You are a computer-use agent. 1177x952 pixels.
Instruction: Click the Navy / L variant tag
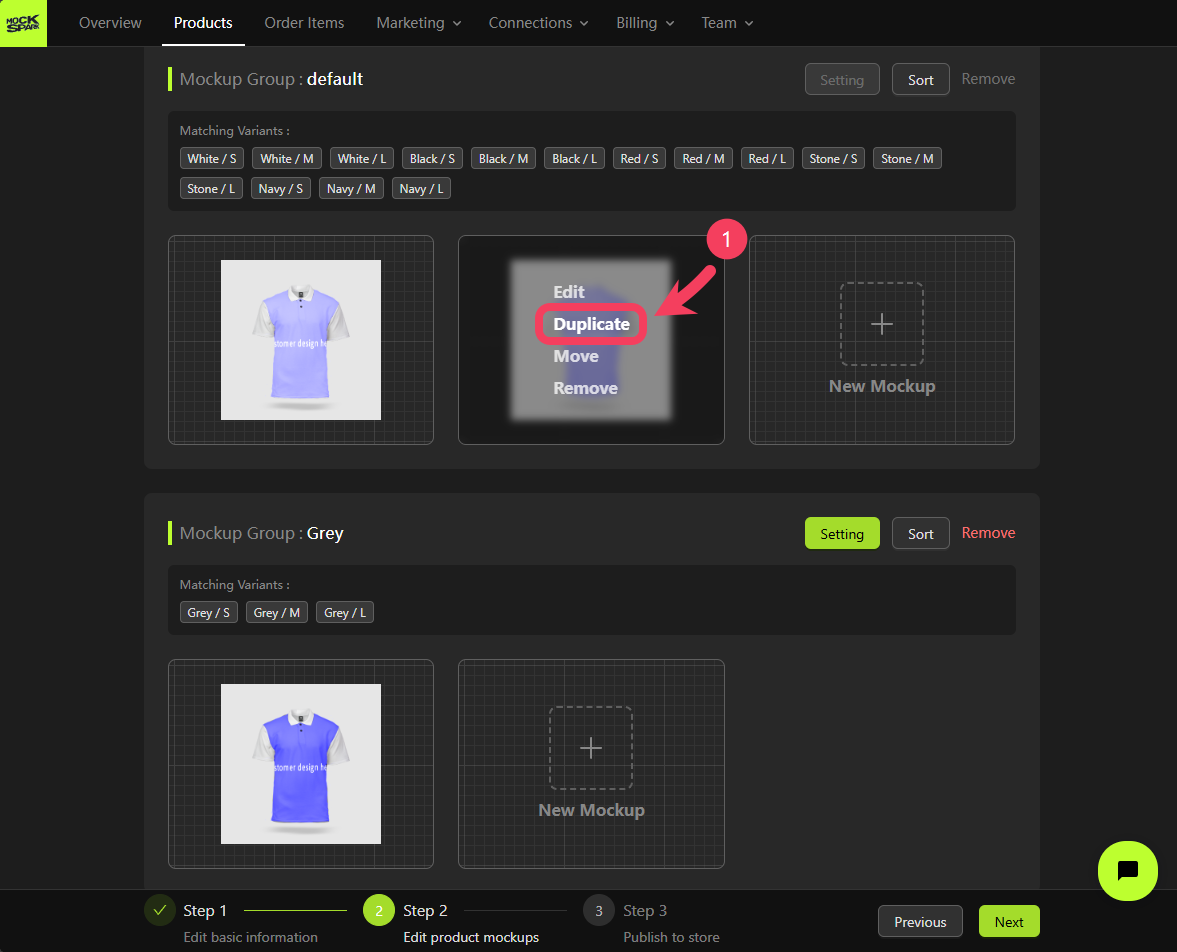tap(421, 188)
